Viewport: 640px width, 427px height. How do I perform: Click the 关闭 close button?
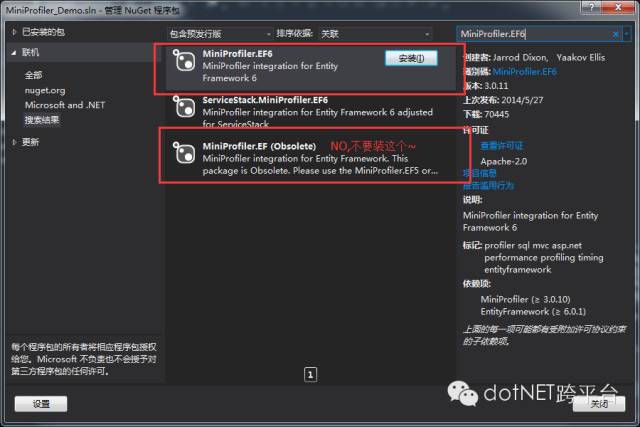[599, 403]
